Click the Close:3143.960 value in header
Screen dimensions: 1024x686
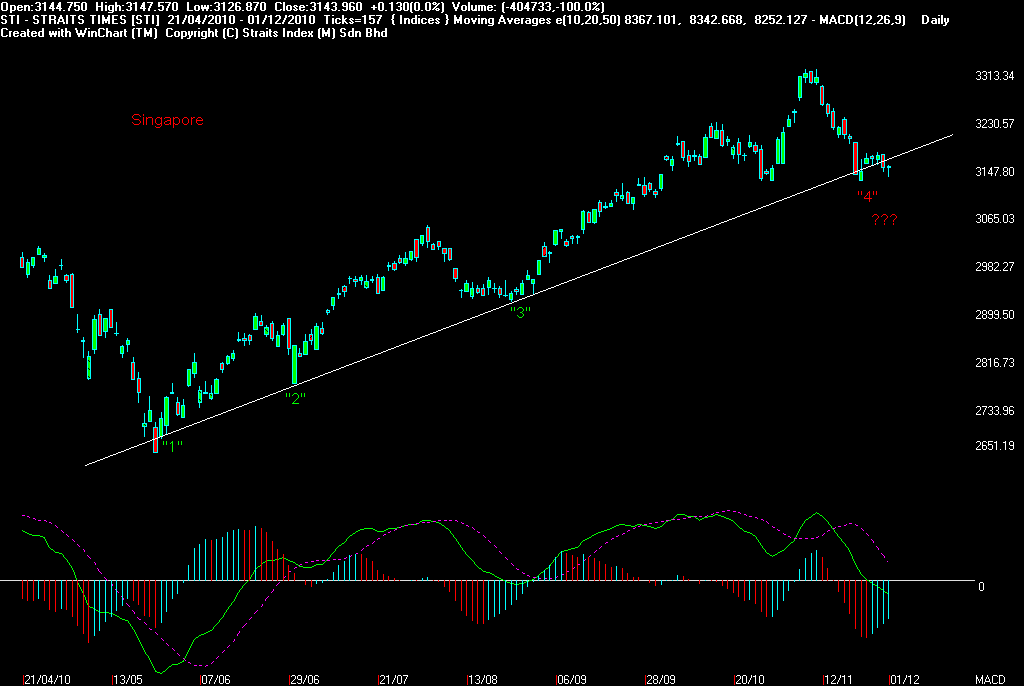318,7
